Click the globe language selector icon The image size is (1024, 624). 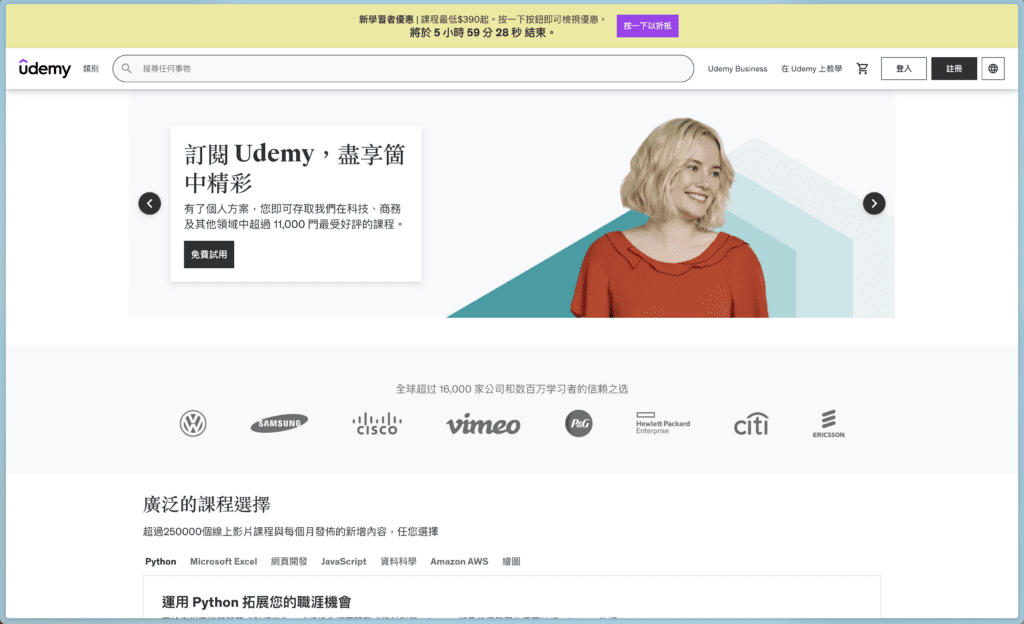993,68
